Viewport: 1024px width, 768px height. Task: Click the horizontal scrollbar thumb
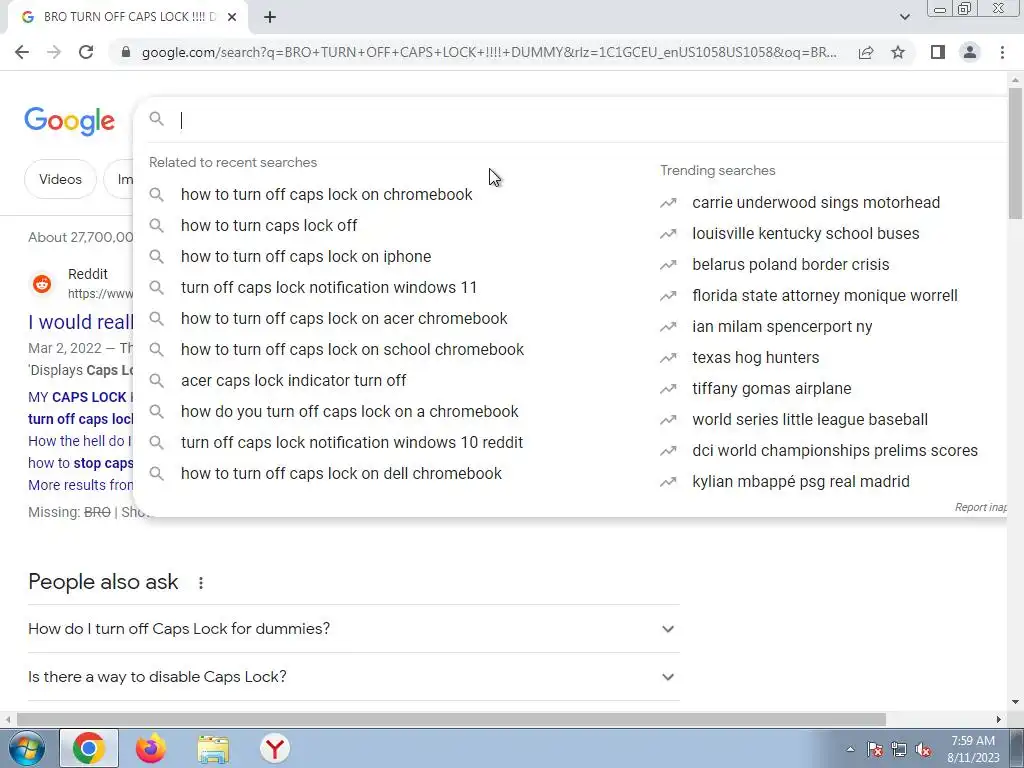pyautogui.click(x=451, y=720)
